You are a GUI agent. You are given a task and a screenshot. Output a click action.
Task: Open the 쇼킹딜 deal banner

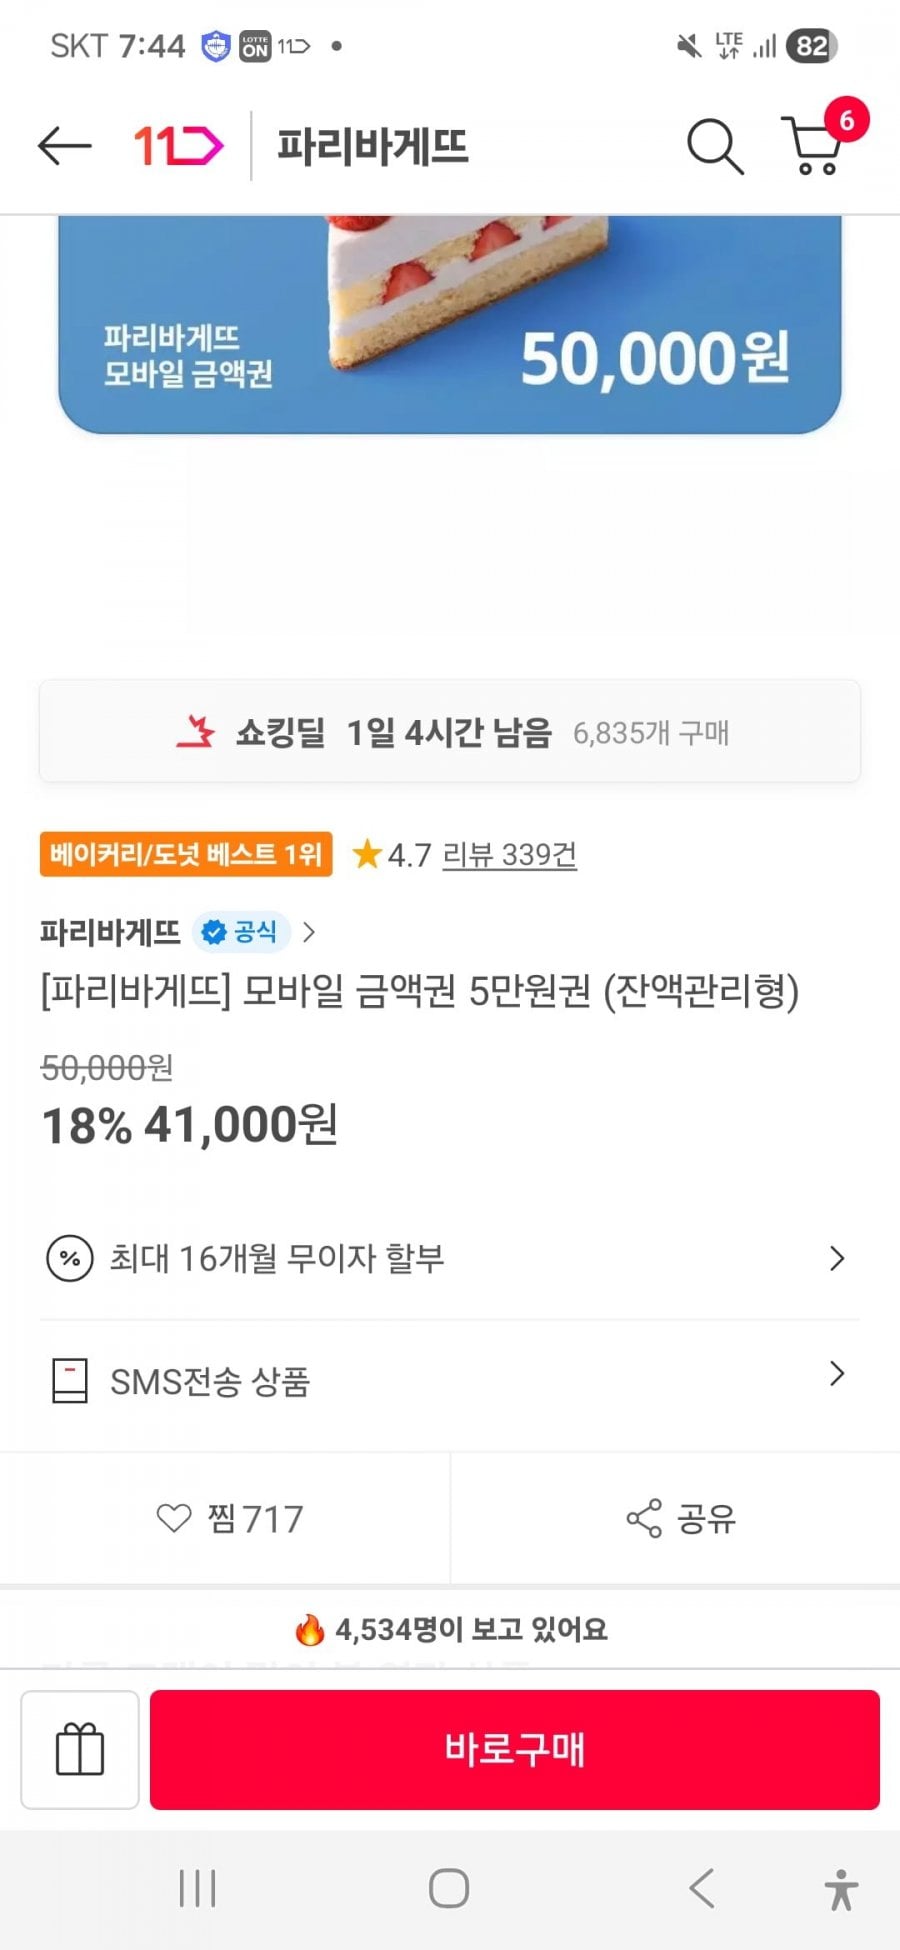click(x=450, y=732)
